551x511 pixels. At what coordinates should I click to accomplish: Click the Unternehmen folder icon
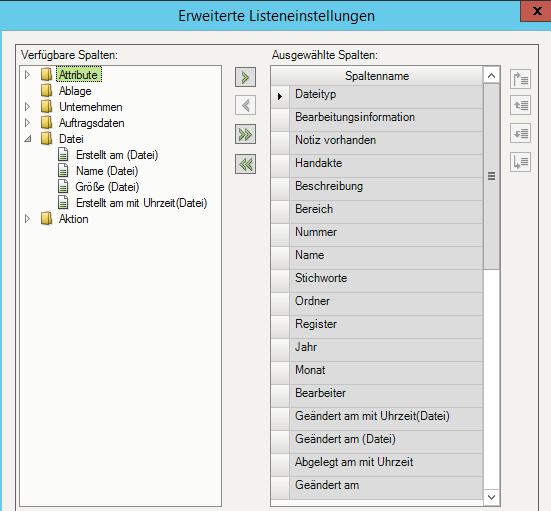coord(46,106)
